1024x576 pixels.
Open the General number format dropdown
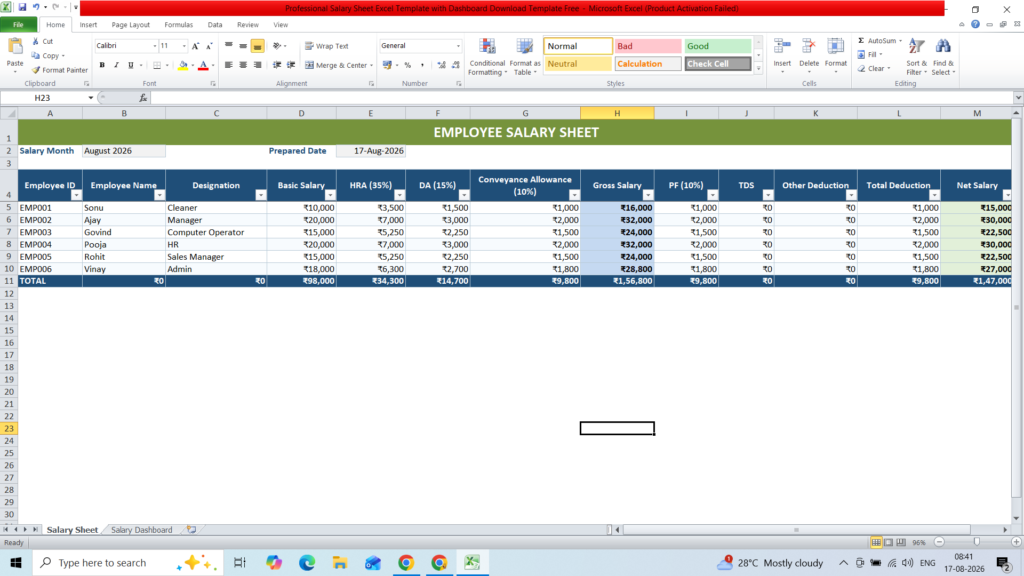point(458,46)
